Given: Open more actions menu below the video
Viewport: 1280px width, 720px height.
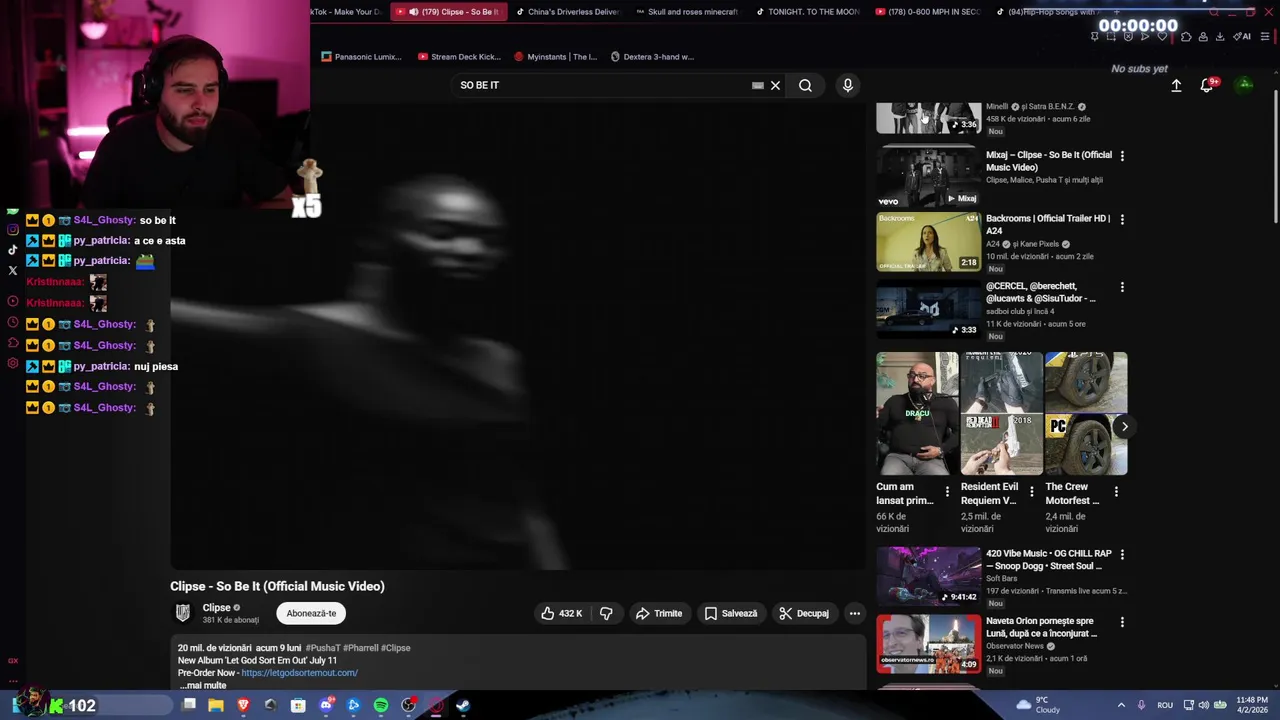Looking at the screenshot, I should [854, 613].
